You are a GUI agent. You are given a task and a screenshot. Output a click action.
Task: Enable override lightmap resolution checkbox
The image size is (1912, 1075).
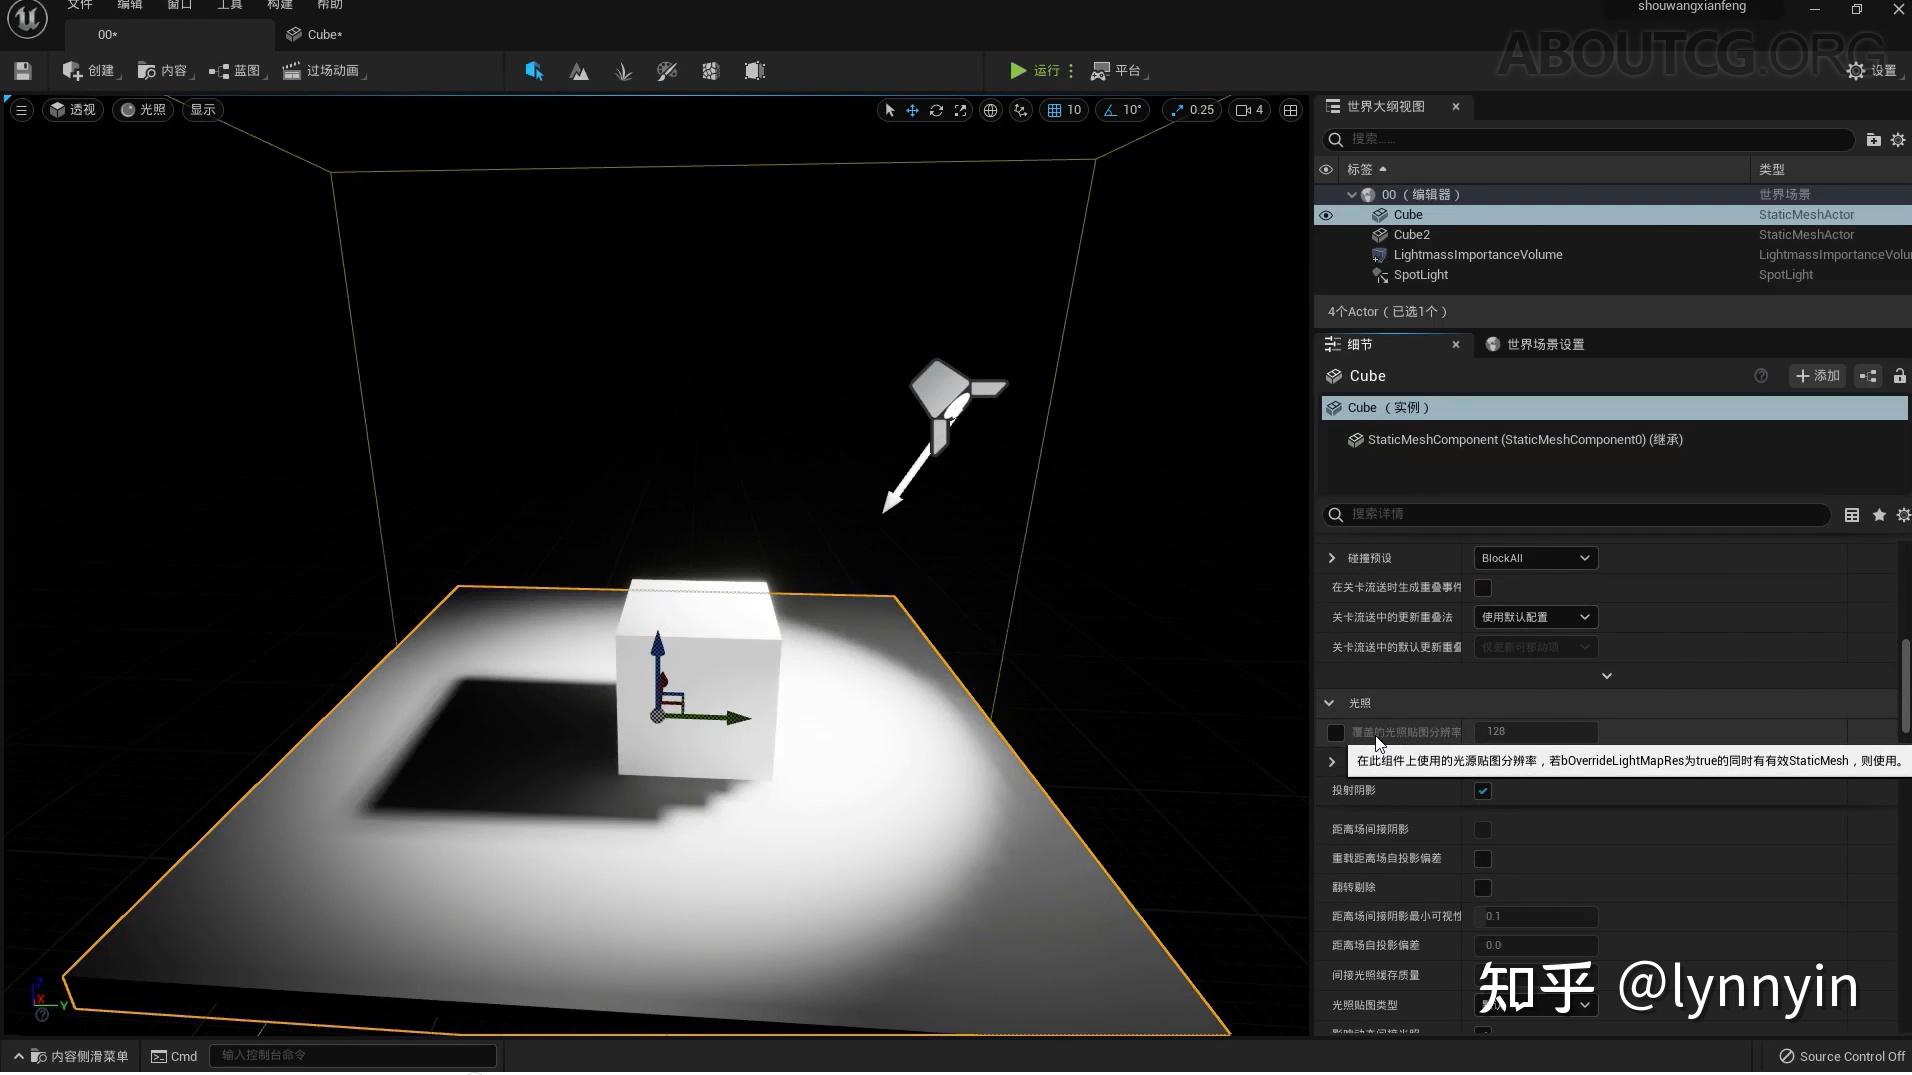pos(1336,733)
